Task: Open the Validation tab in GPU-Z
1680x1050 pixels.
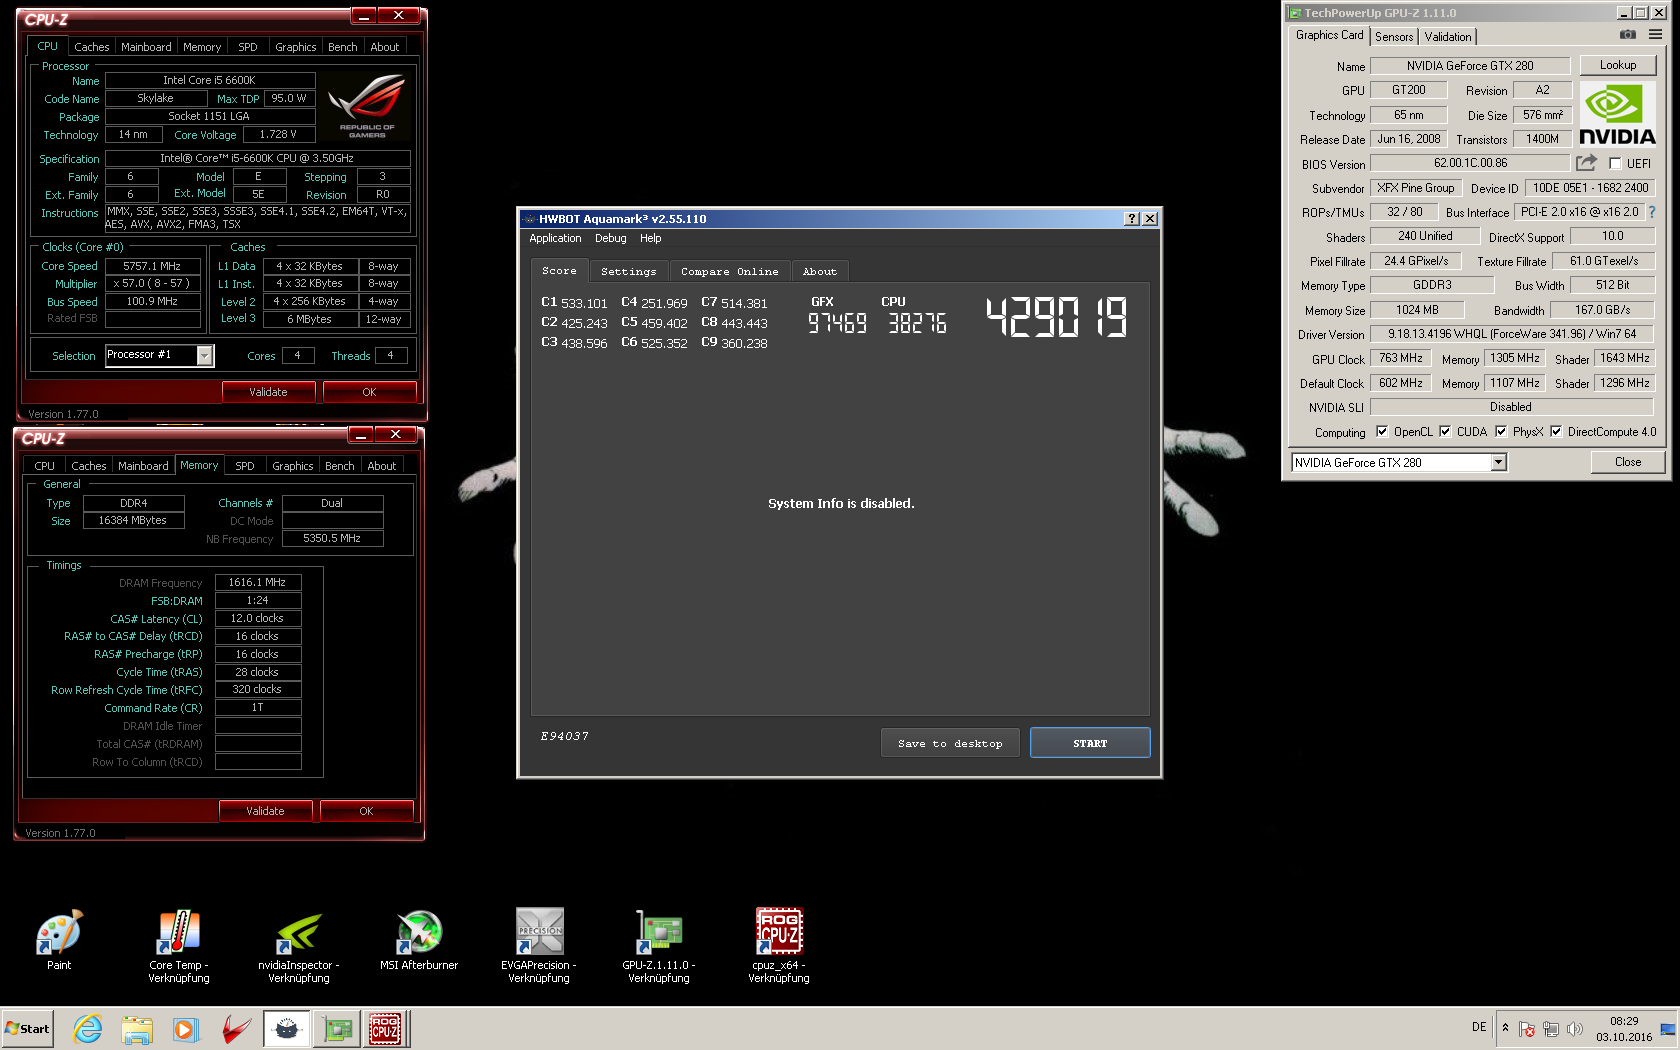Action: click(x=1448, y=37)
